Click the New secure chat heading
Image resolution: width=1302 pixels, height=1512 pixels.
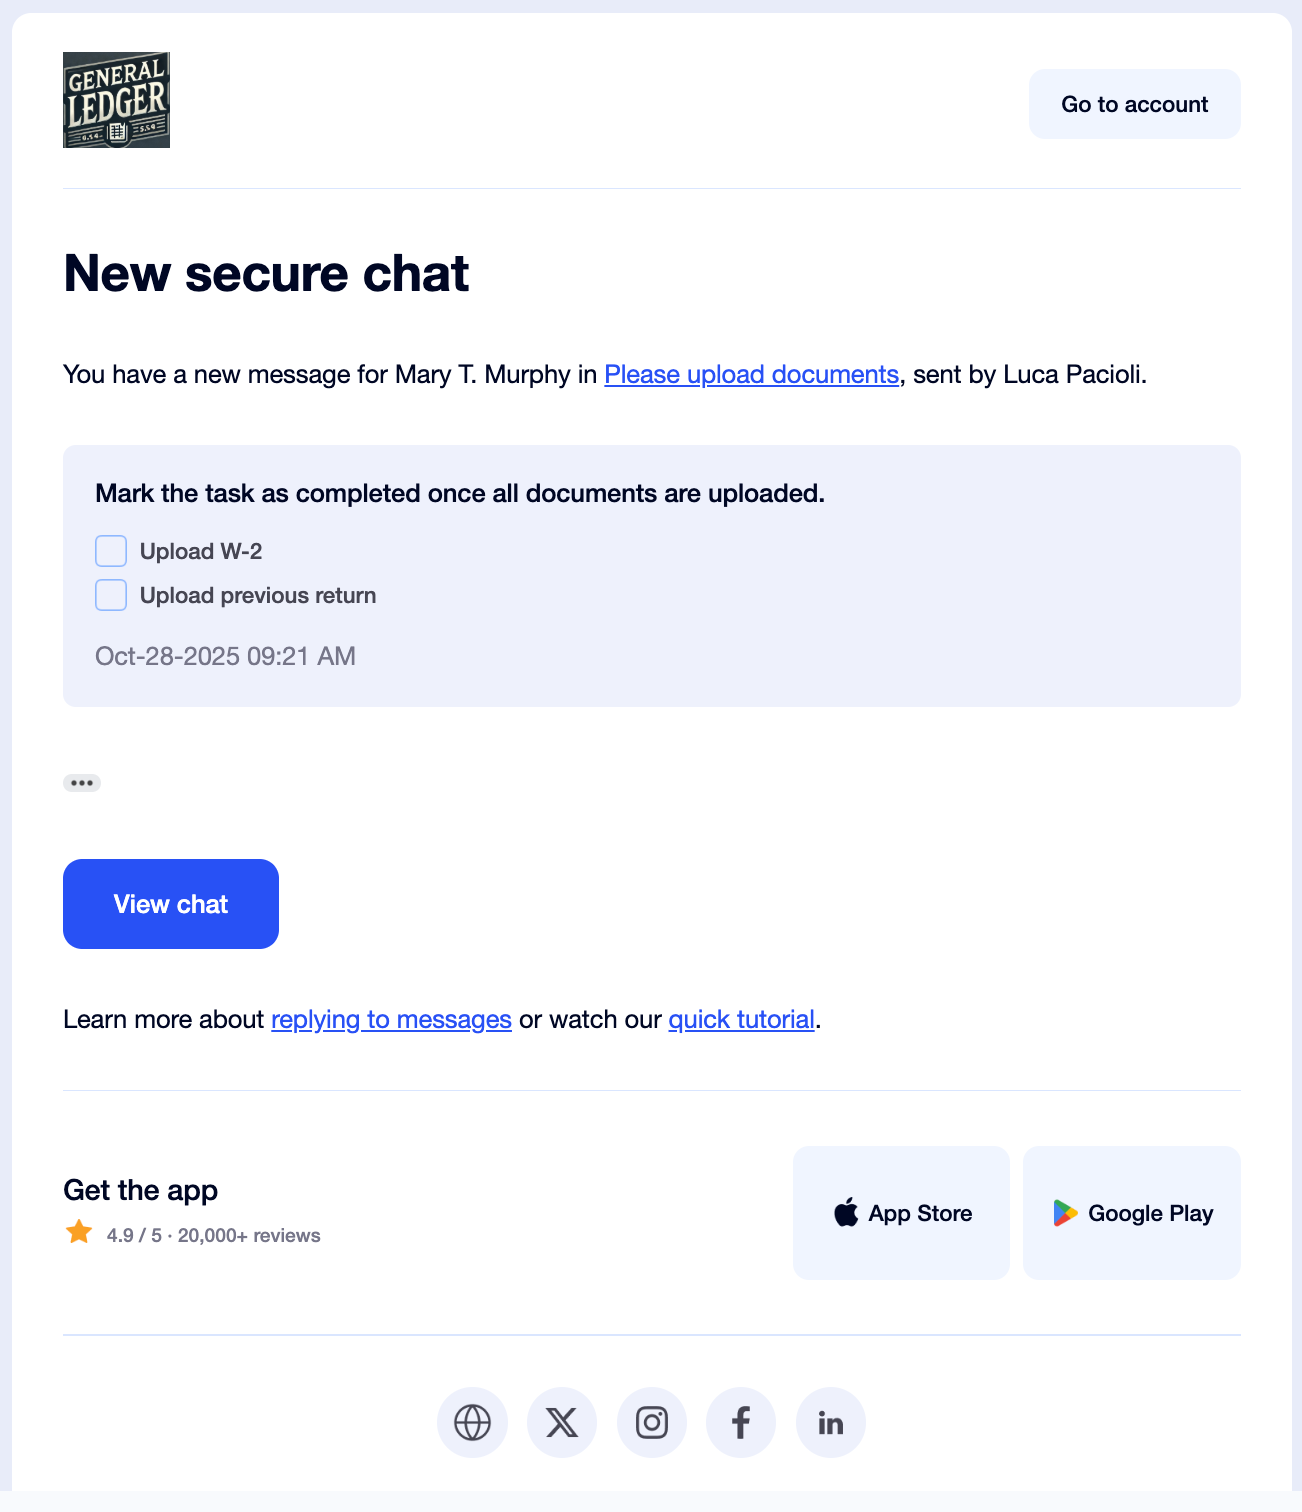[266, 274]
